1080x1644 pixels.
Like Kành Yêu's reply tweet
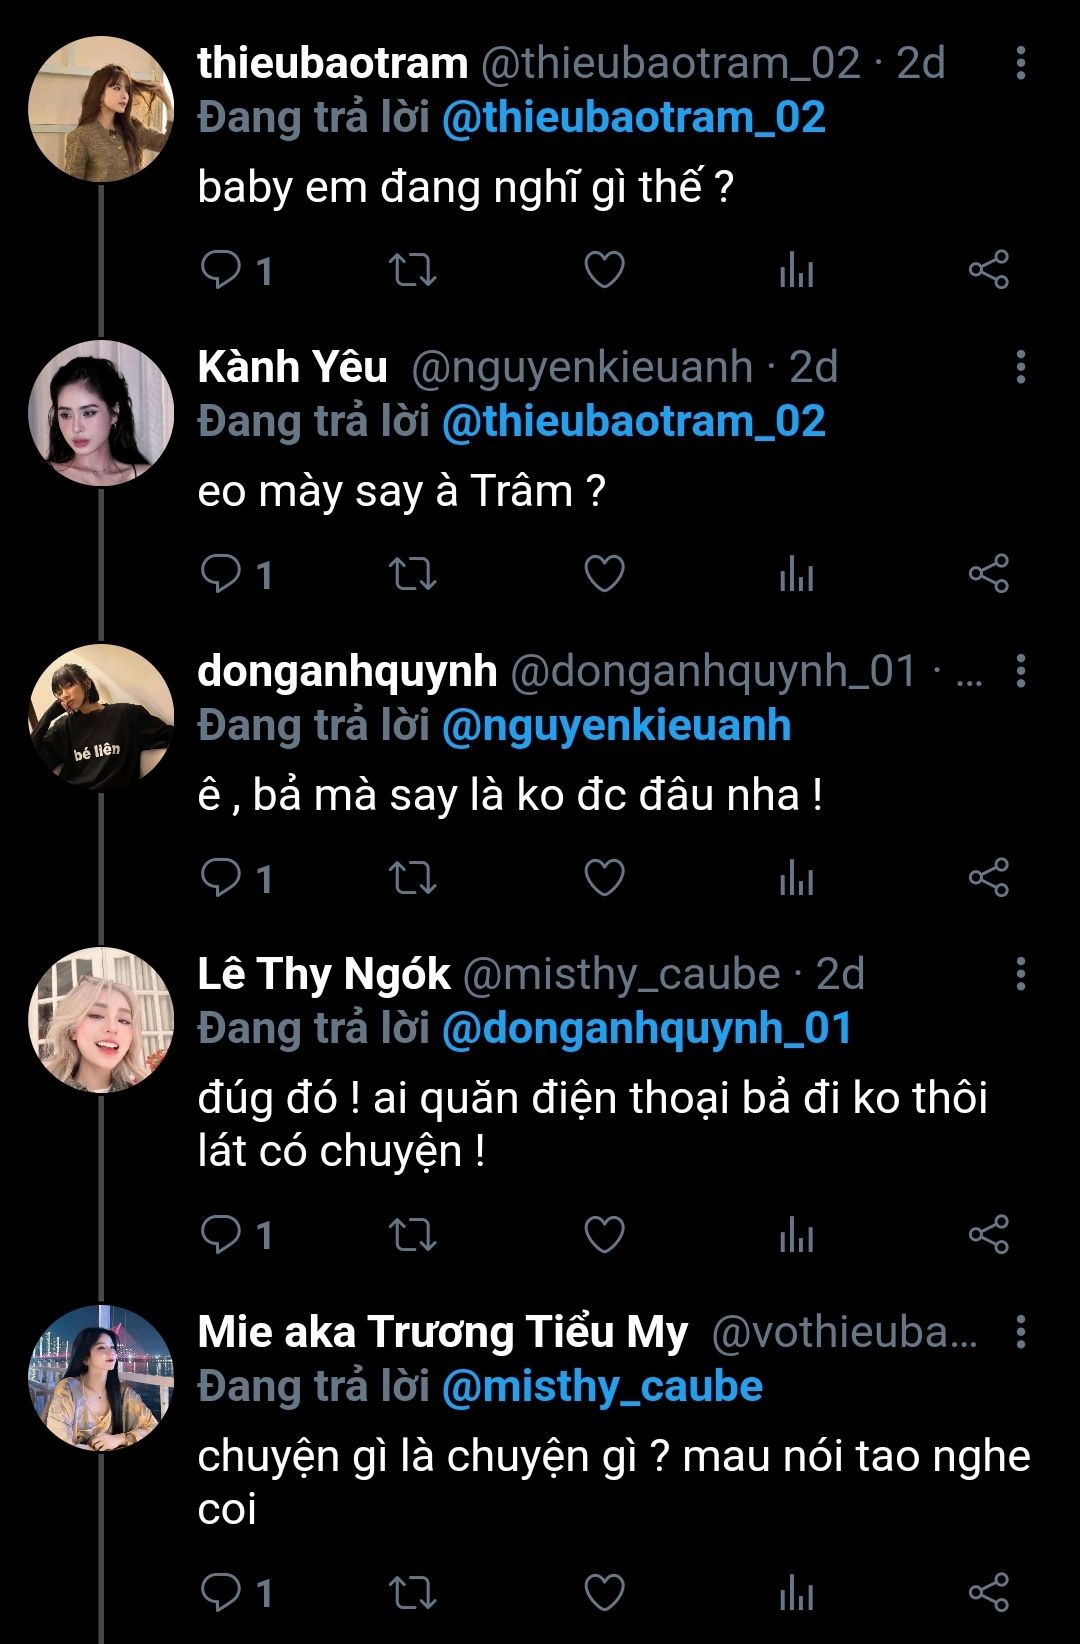click(604, 574)
